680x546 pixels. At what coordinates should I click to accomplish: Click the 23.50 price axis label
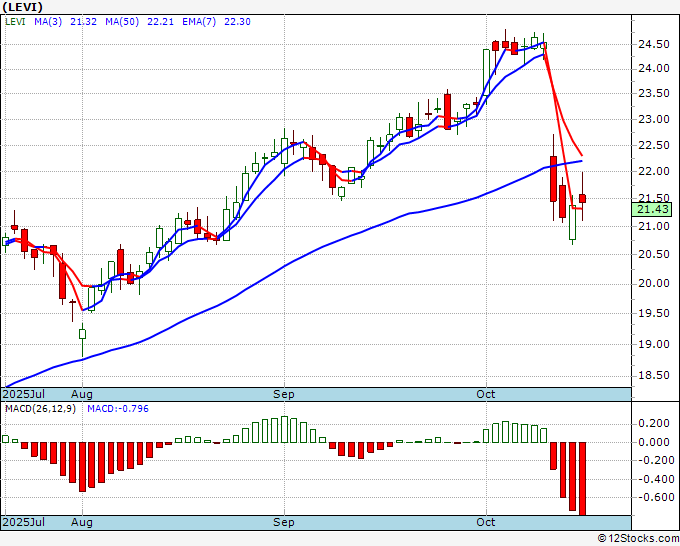click(x=654, y=94)
